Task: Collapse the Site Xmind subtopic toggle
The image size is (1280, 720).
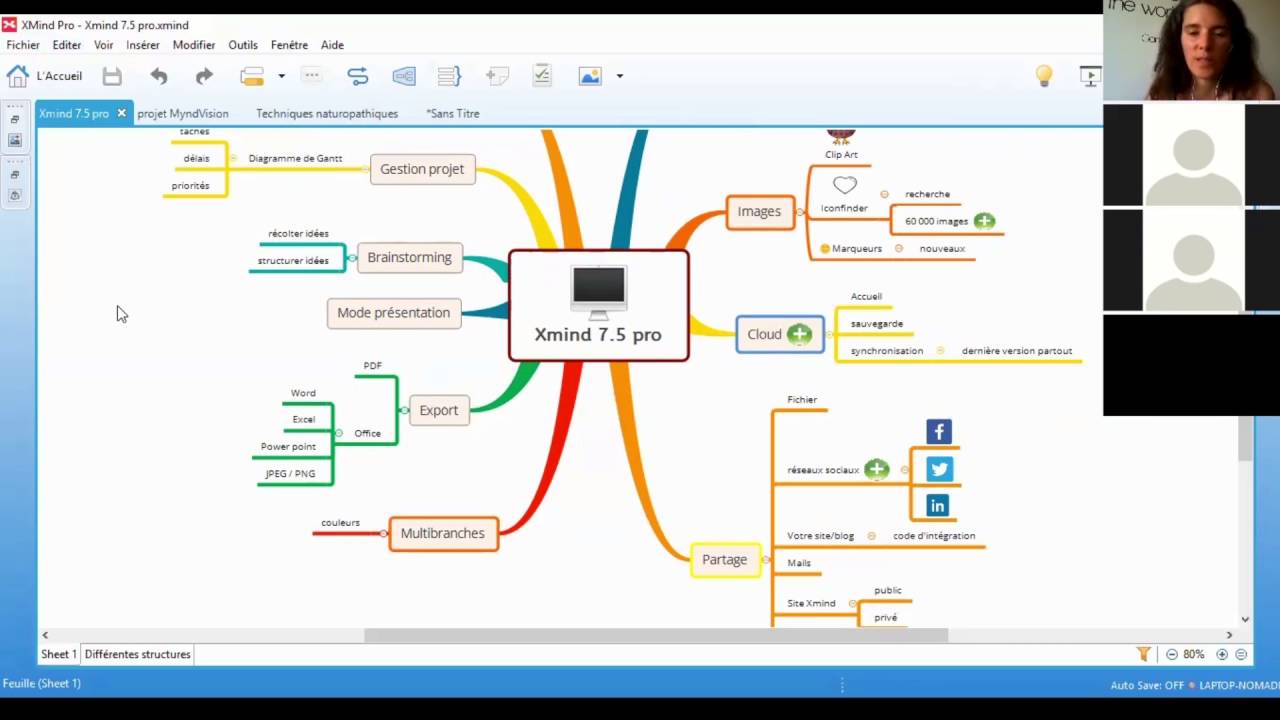Action: (x=852, y=604)
